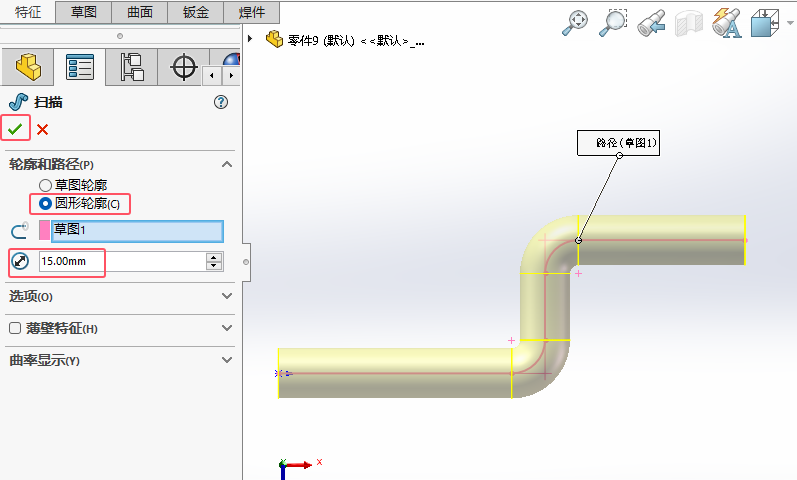Click the 扫描 sweep feature icon
This screenshot has height=480, width=797.
(18, 102)
